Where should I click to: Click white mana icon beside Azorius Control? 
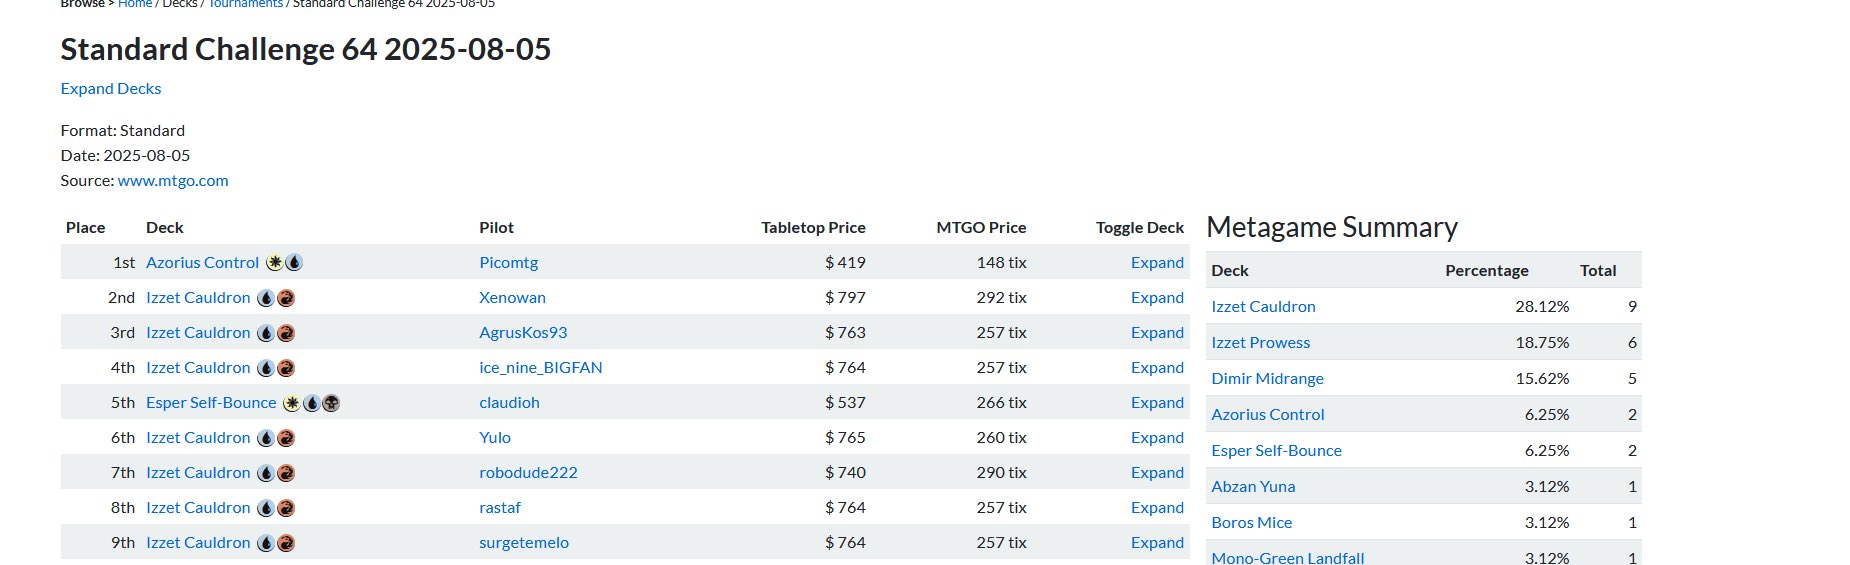coord(275,263)
